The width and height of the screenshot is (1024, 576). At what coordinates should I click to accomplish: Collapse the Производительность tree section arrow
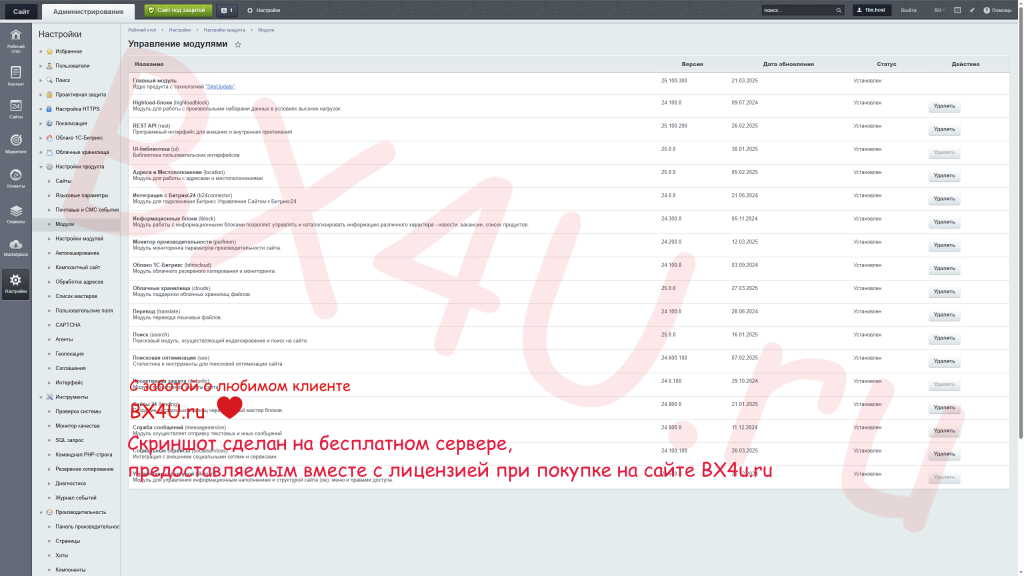40,512
